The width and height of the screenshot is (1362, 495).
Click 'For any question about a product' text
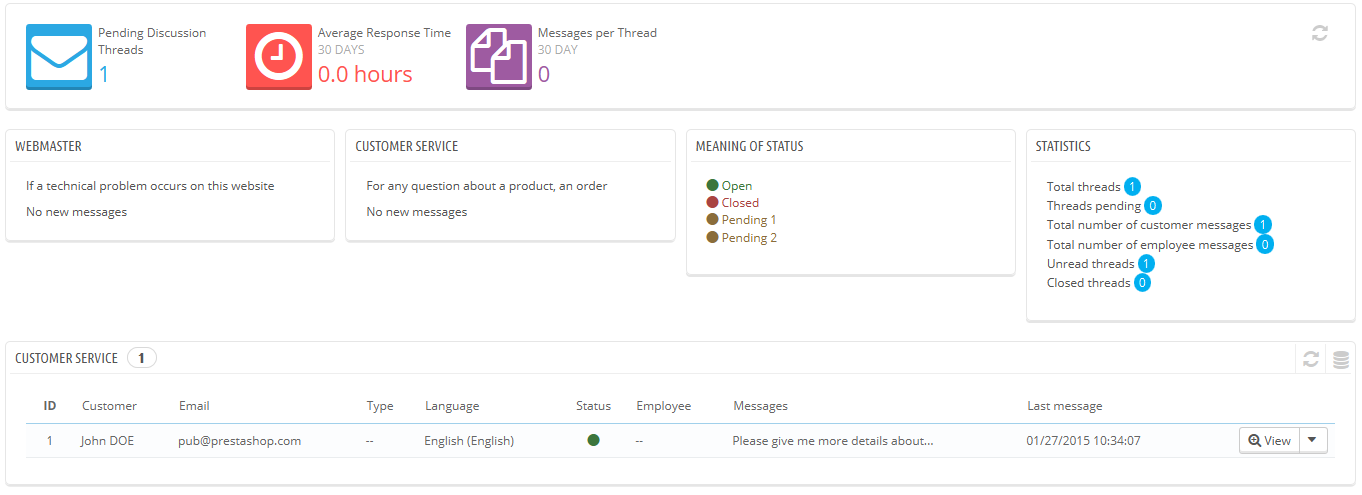[487, 185]
